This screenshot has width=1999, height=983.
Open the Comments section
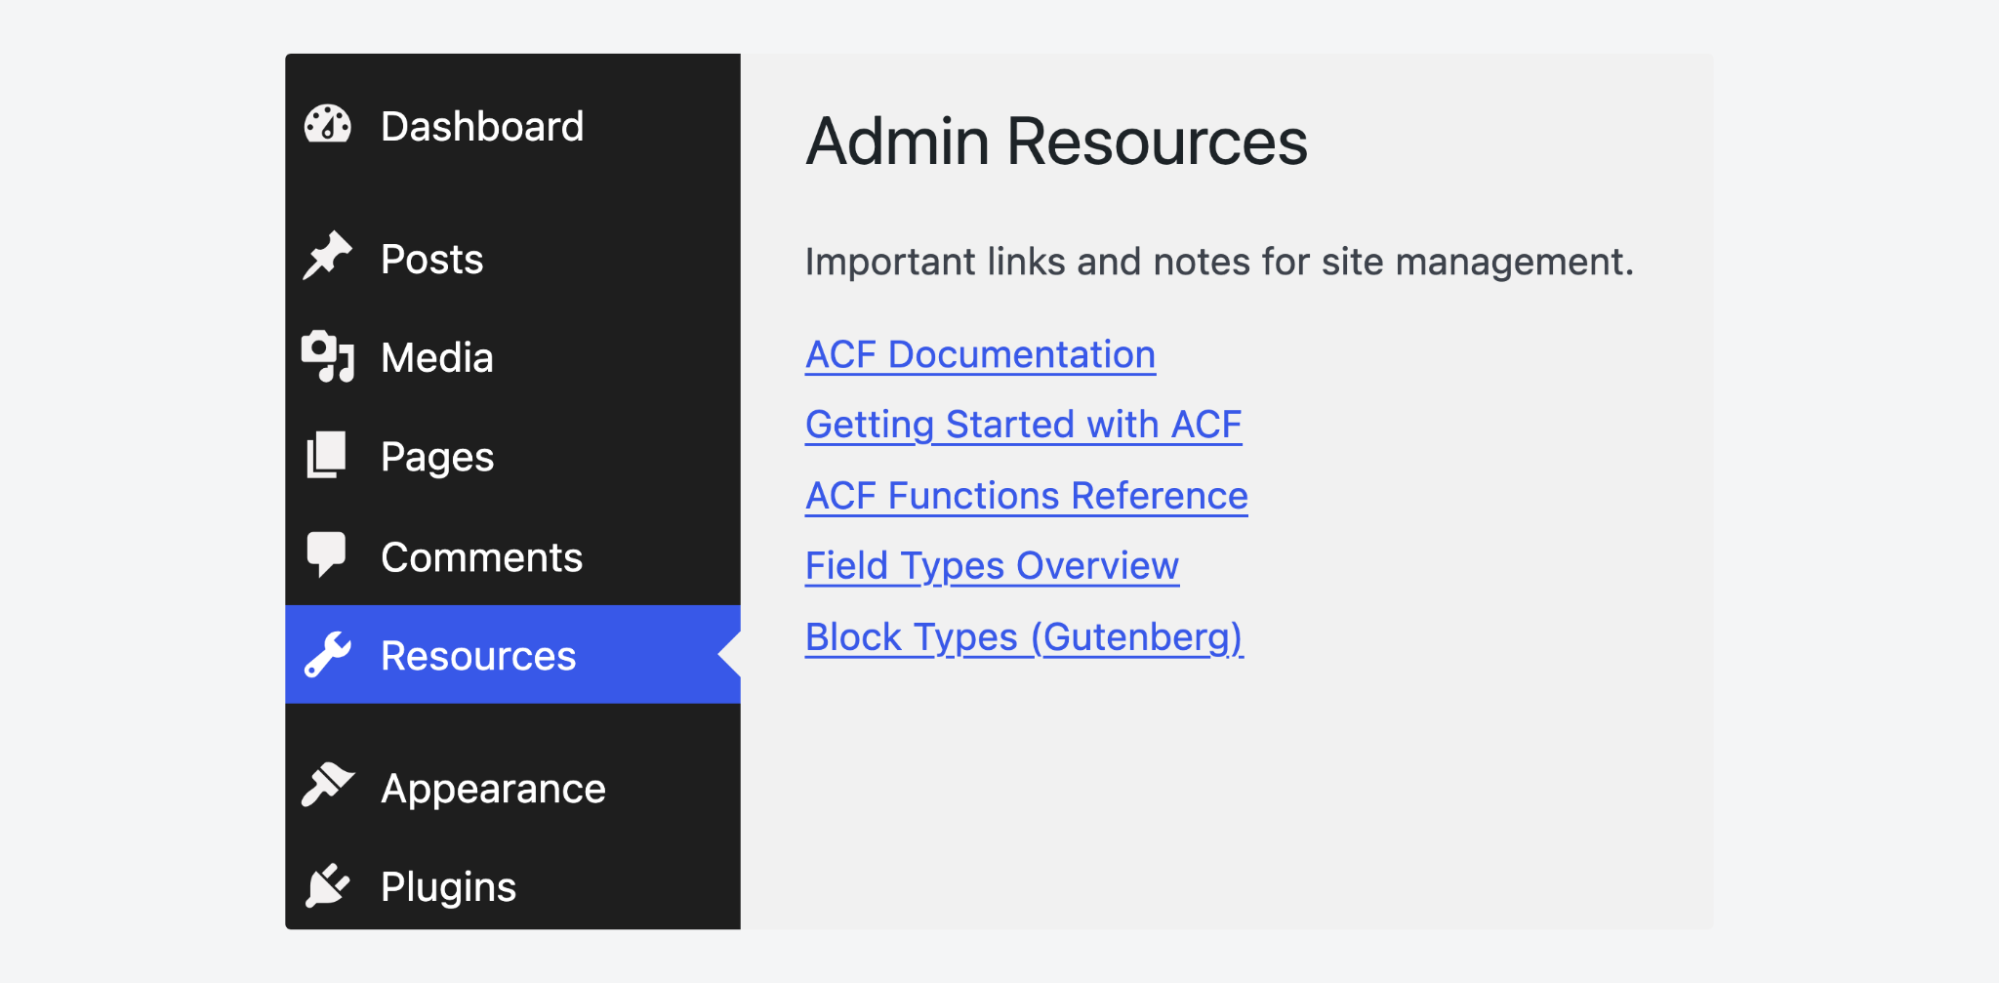click(x=482, y=556)
